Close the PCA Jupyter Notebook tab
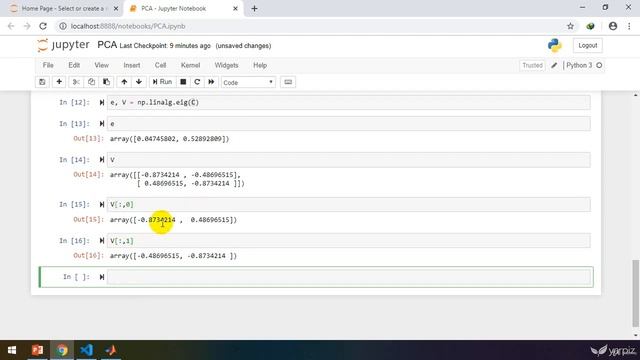Image resolution: width=640 pixels, height=360 pixels. (235, 9)
